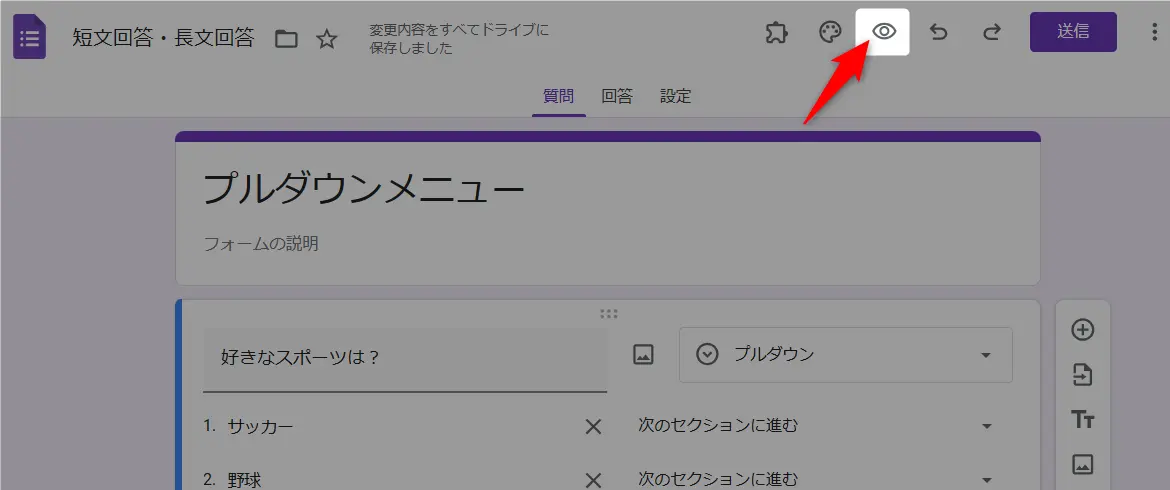Screen dimensions: 1170x490
Task: Remove the 野球 option
Action: [593, 480]
